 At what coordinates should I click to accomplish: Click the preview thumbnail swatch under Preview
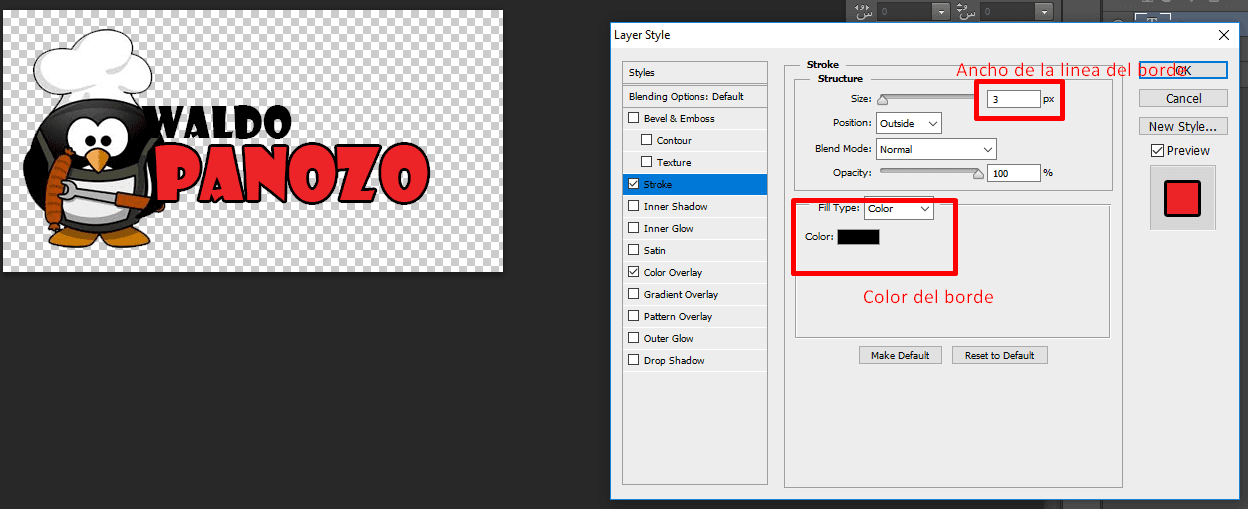1181,198
